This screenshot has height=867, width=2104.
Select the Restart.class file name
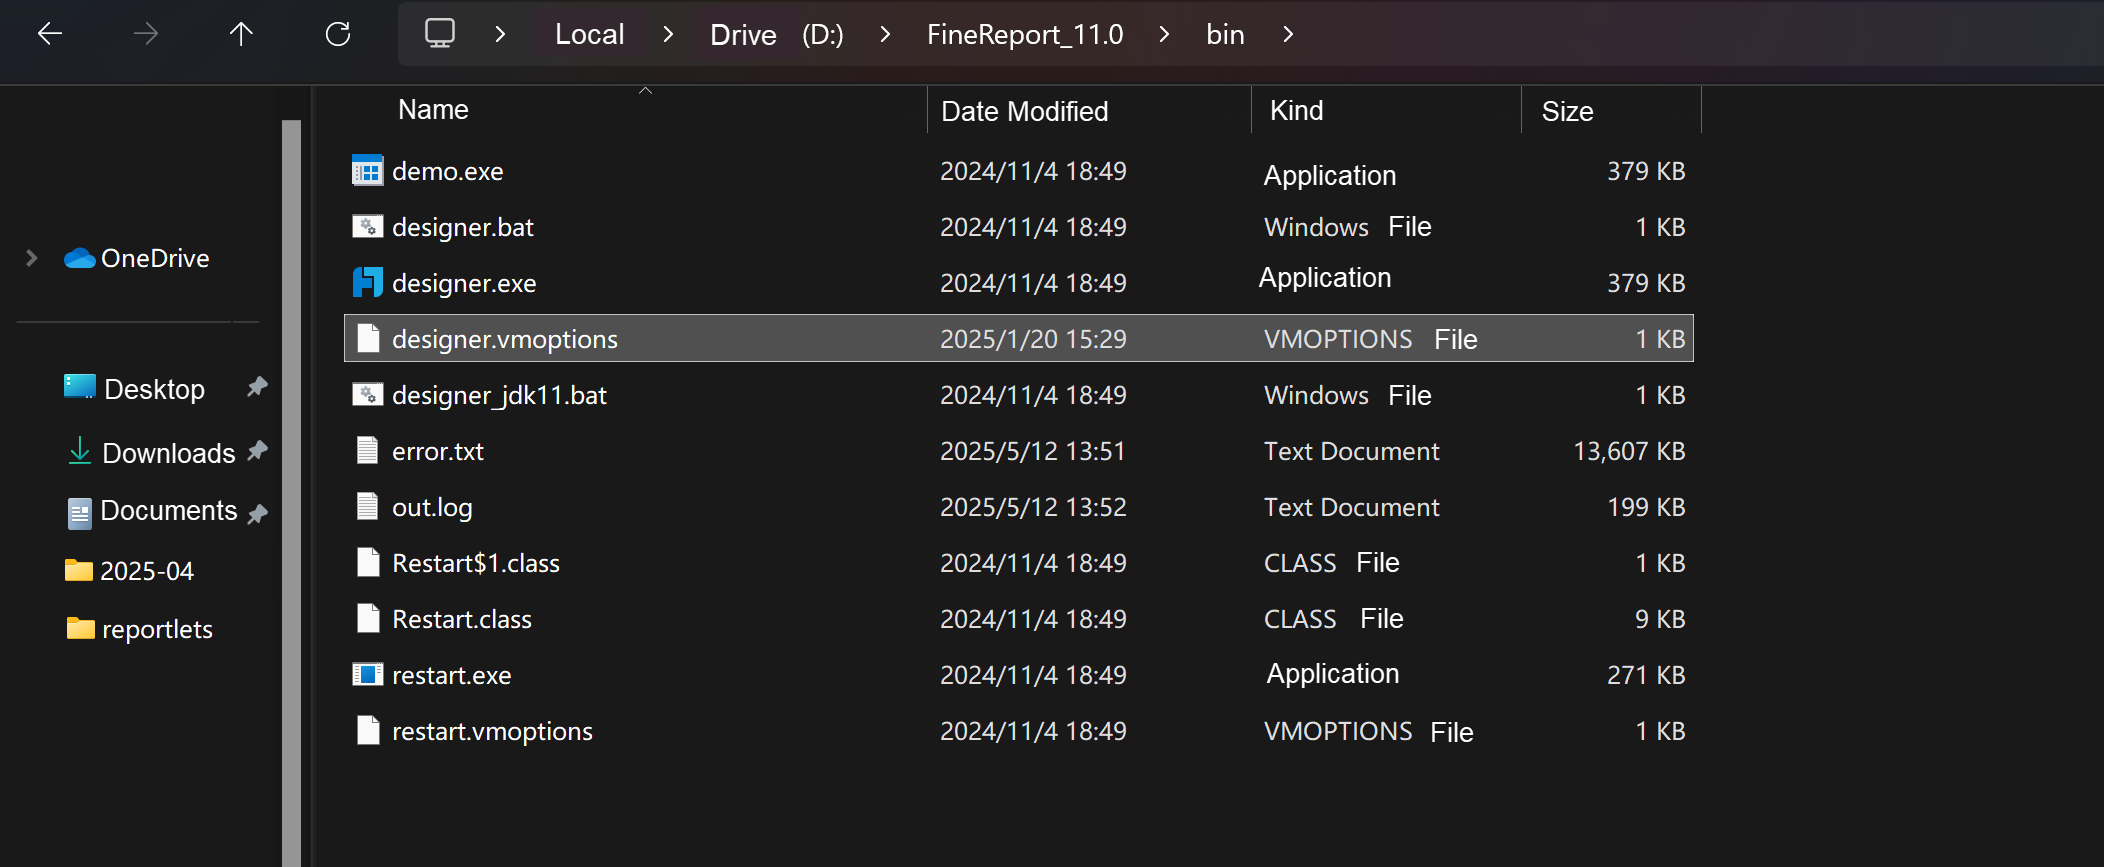(x=462, y=619)
